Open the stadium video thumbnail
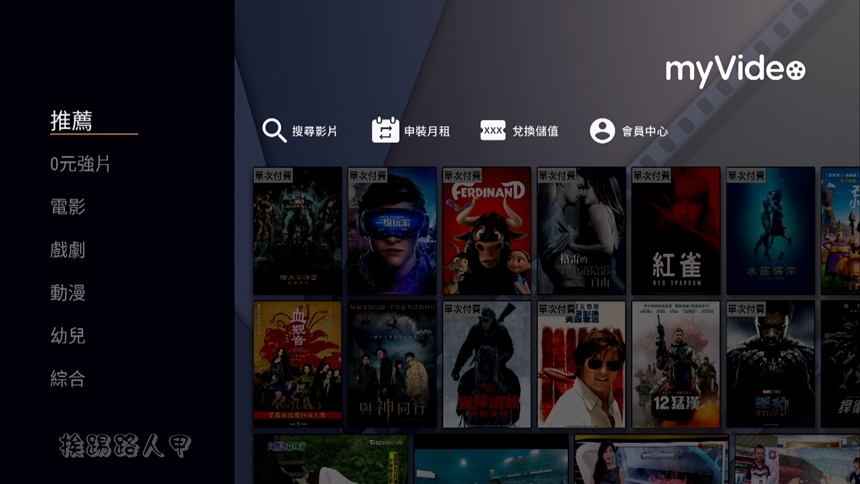Viewport: 860px width, 484px height. pos(491,459)
